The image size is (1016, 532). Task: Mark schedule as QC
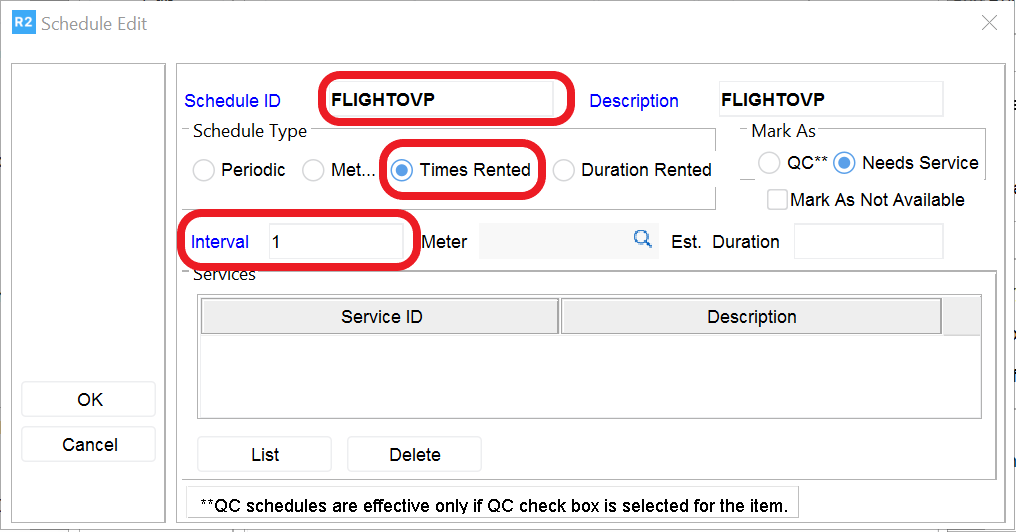click(769, 163)
